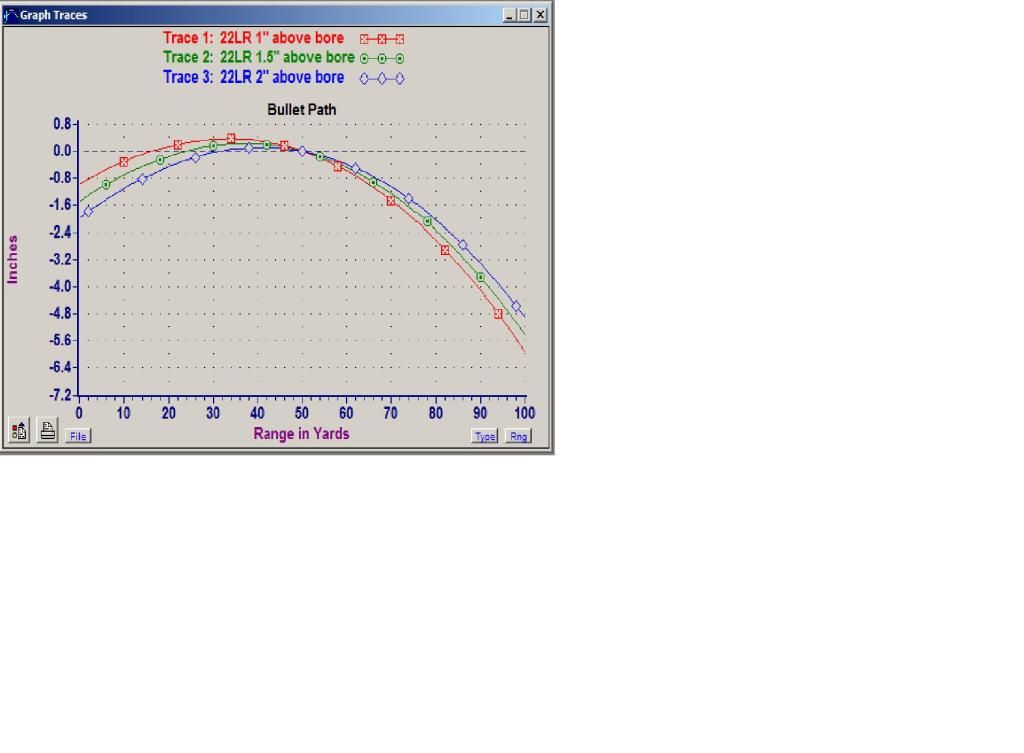Minimize the Graph Traces window
The height and width of the screenshot is (753, 1024).
click(x=512, y=15)
